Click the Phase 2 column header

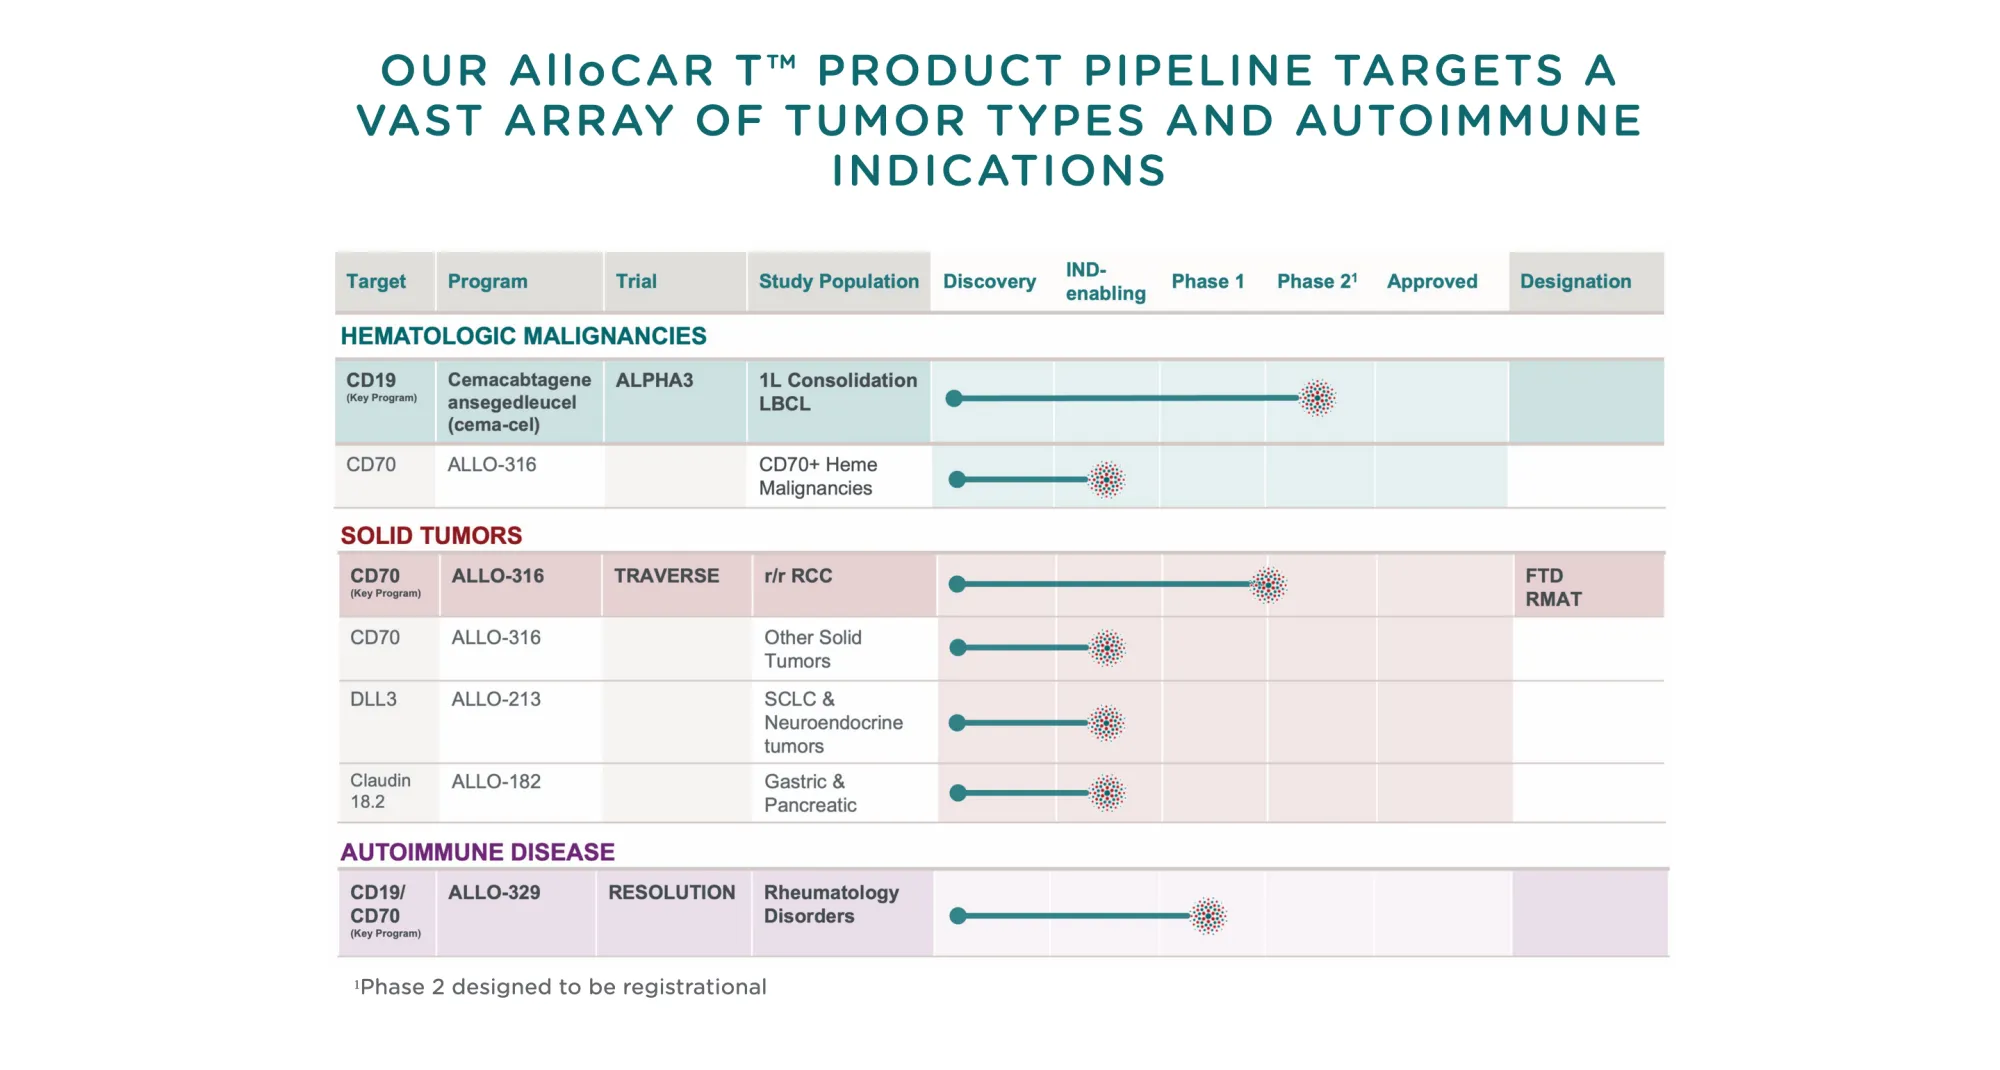[1317, 281]
